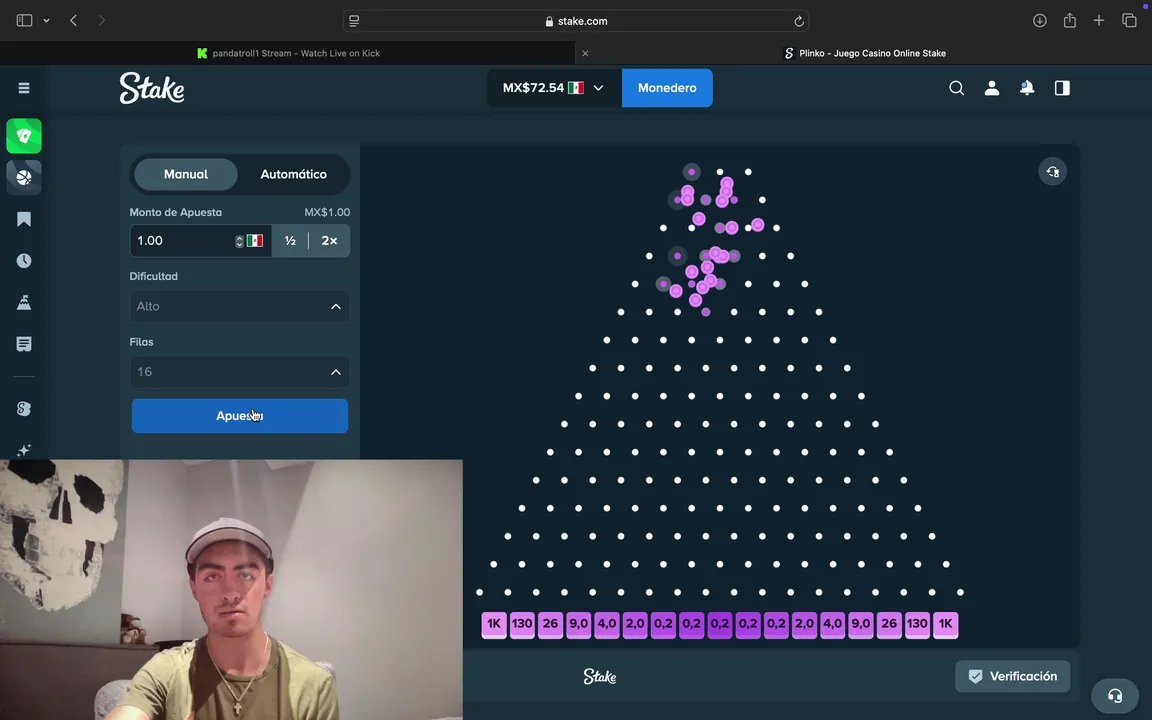Click the Mexican flag currency icon in bet field
Screen dimensions: 1152x720
tap(255, 241)
